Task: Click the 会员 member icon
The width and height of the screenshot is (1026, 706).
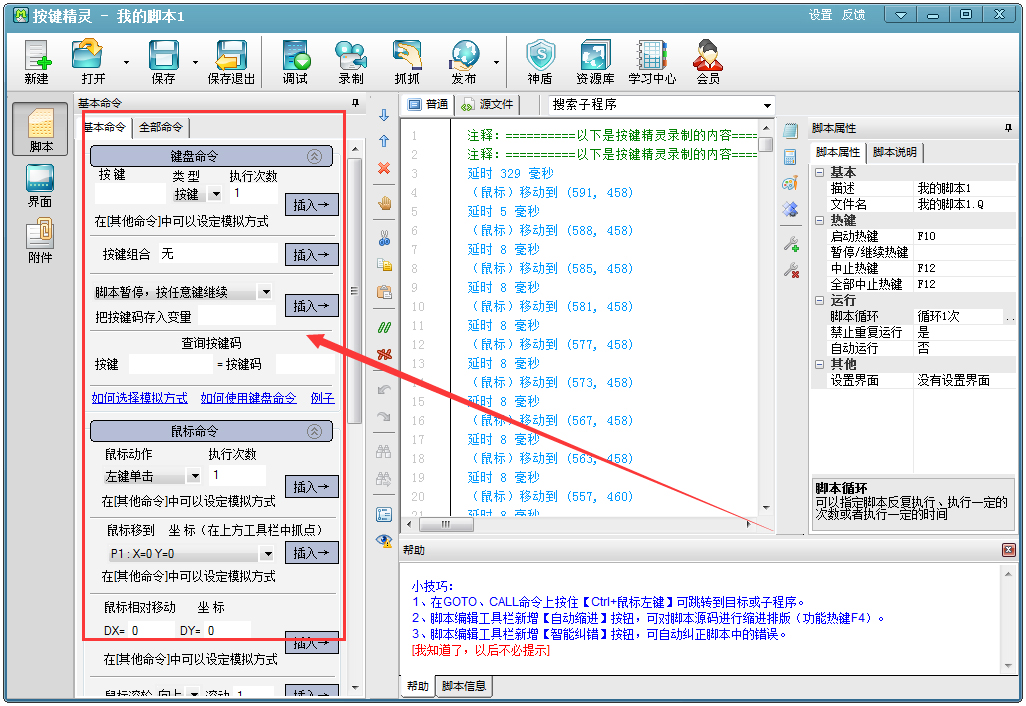Action: (x=708, y=62)
